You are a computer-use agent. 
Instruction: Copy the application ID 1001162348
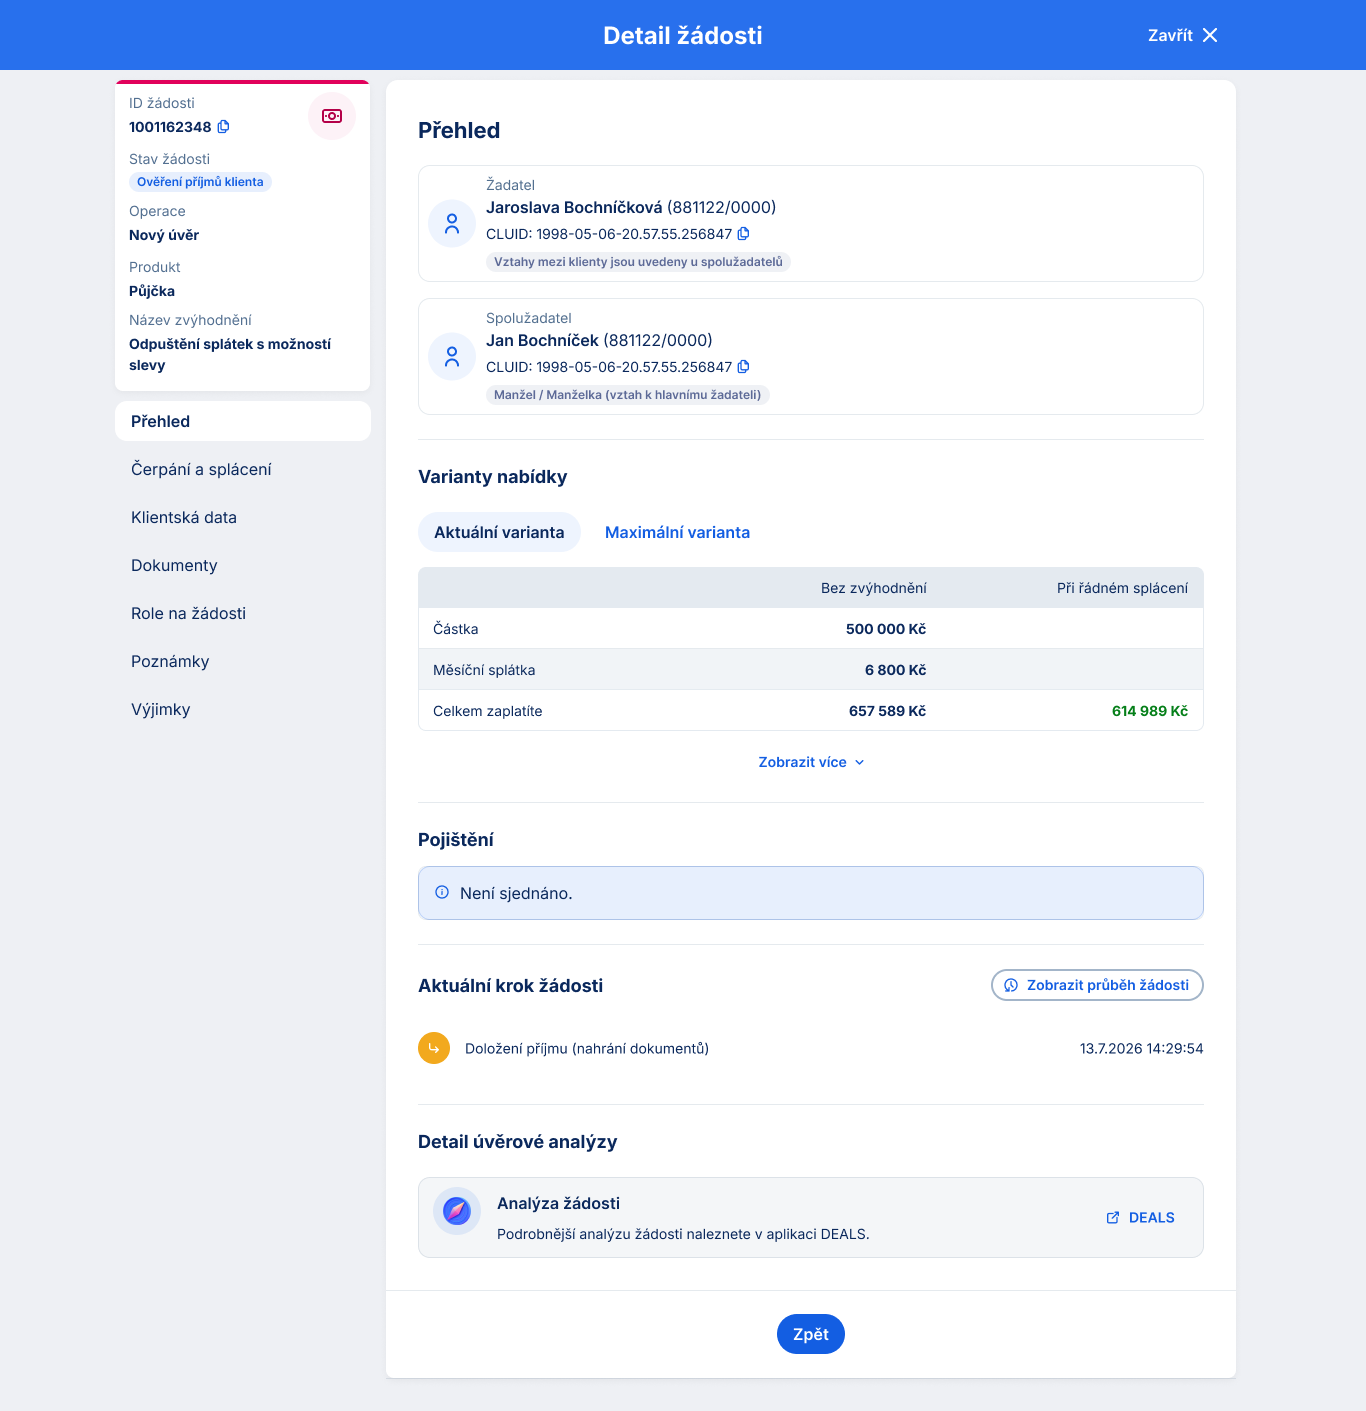[x=223, y=127]
